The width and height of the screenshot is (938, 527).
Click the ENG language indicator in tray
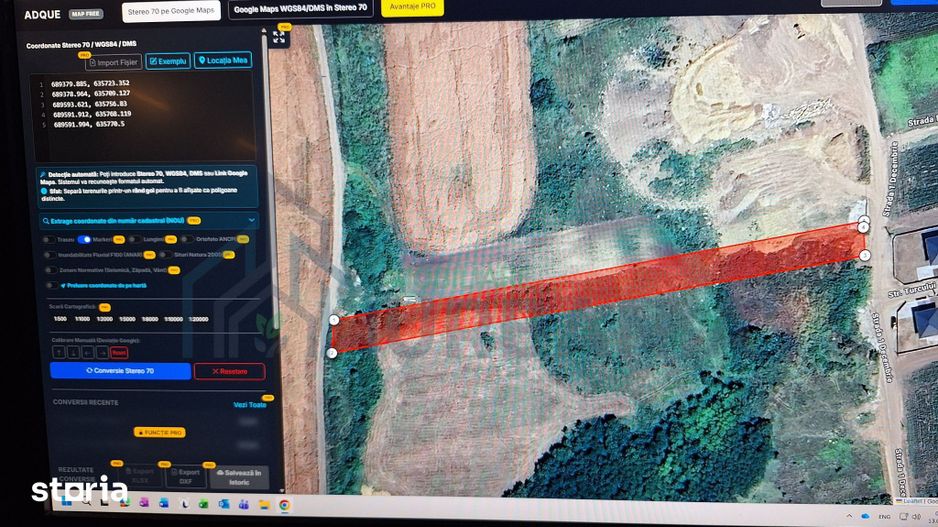pos(884,517)
